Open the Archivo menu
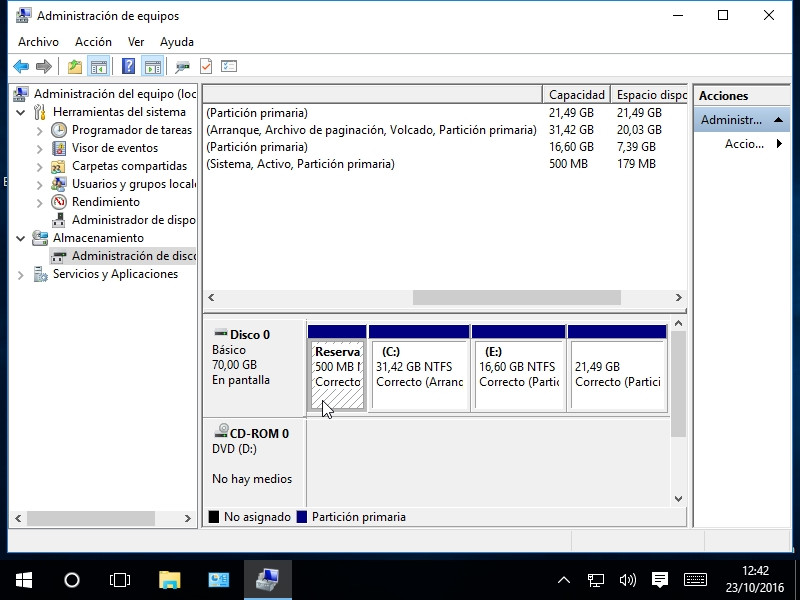Image resolution: width=800 pixels, height=600 pixels. (x=38, y=42)
